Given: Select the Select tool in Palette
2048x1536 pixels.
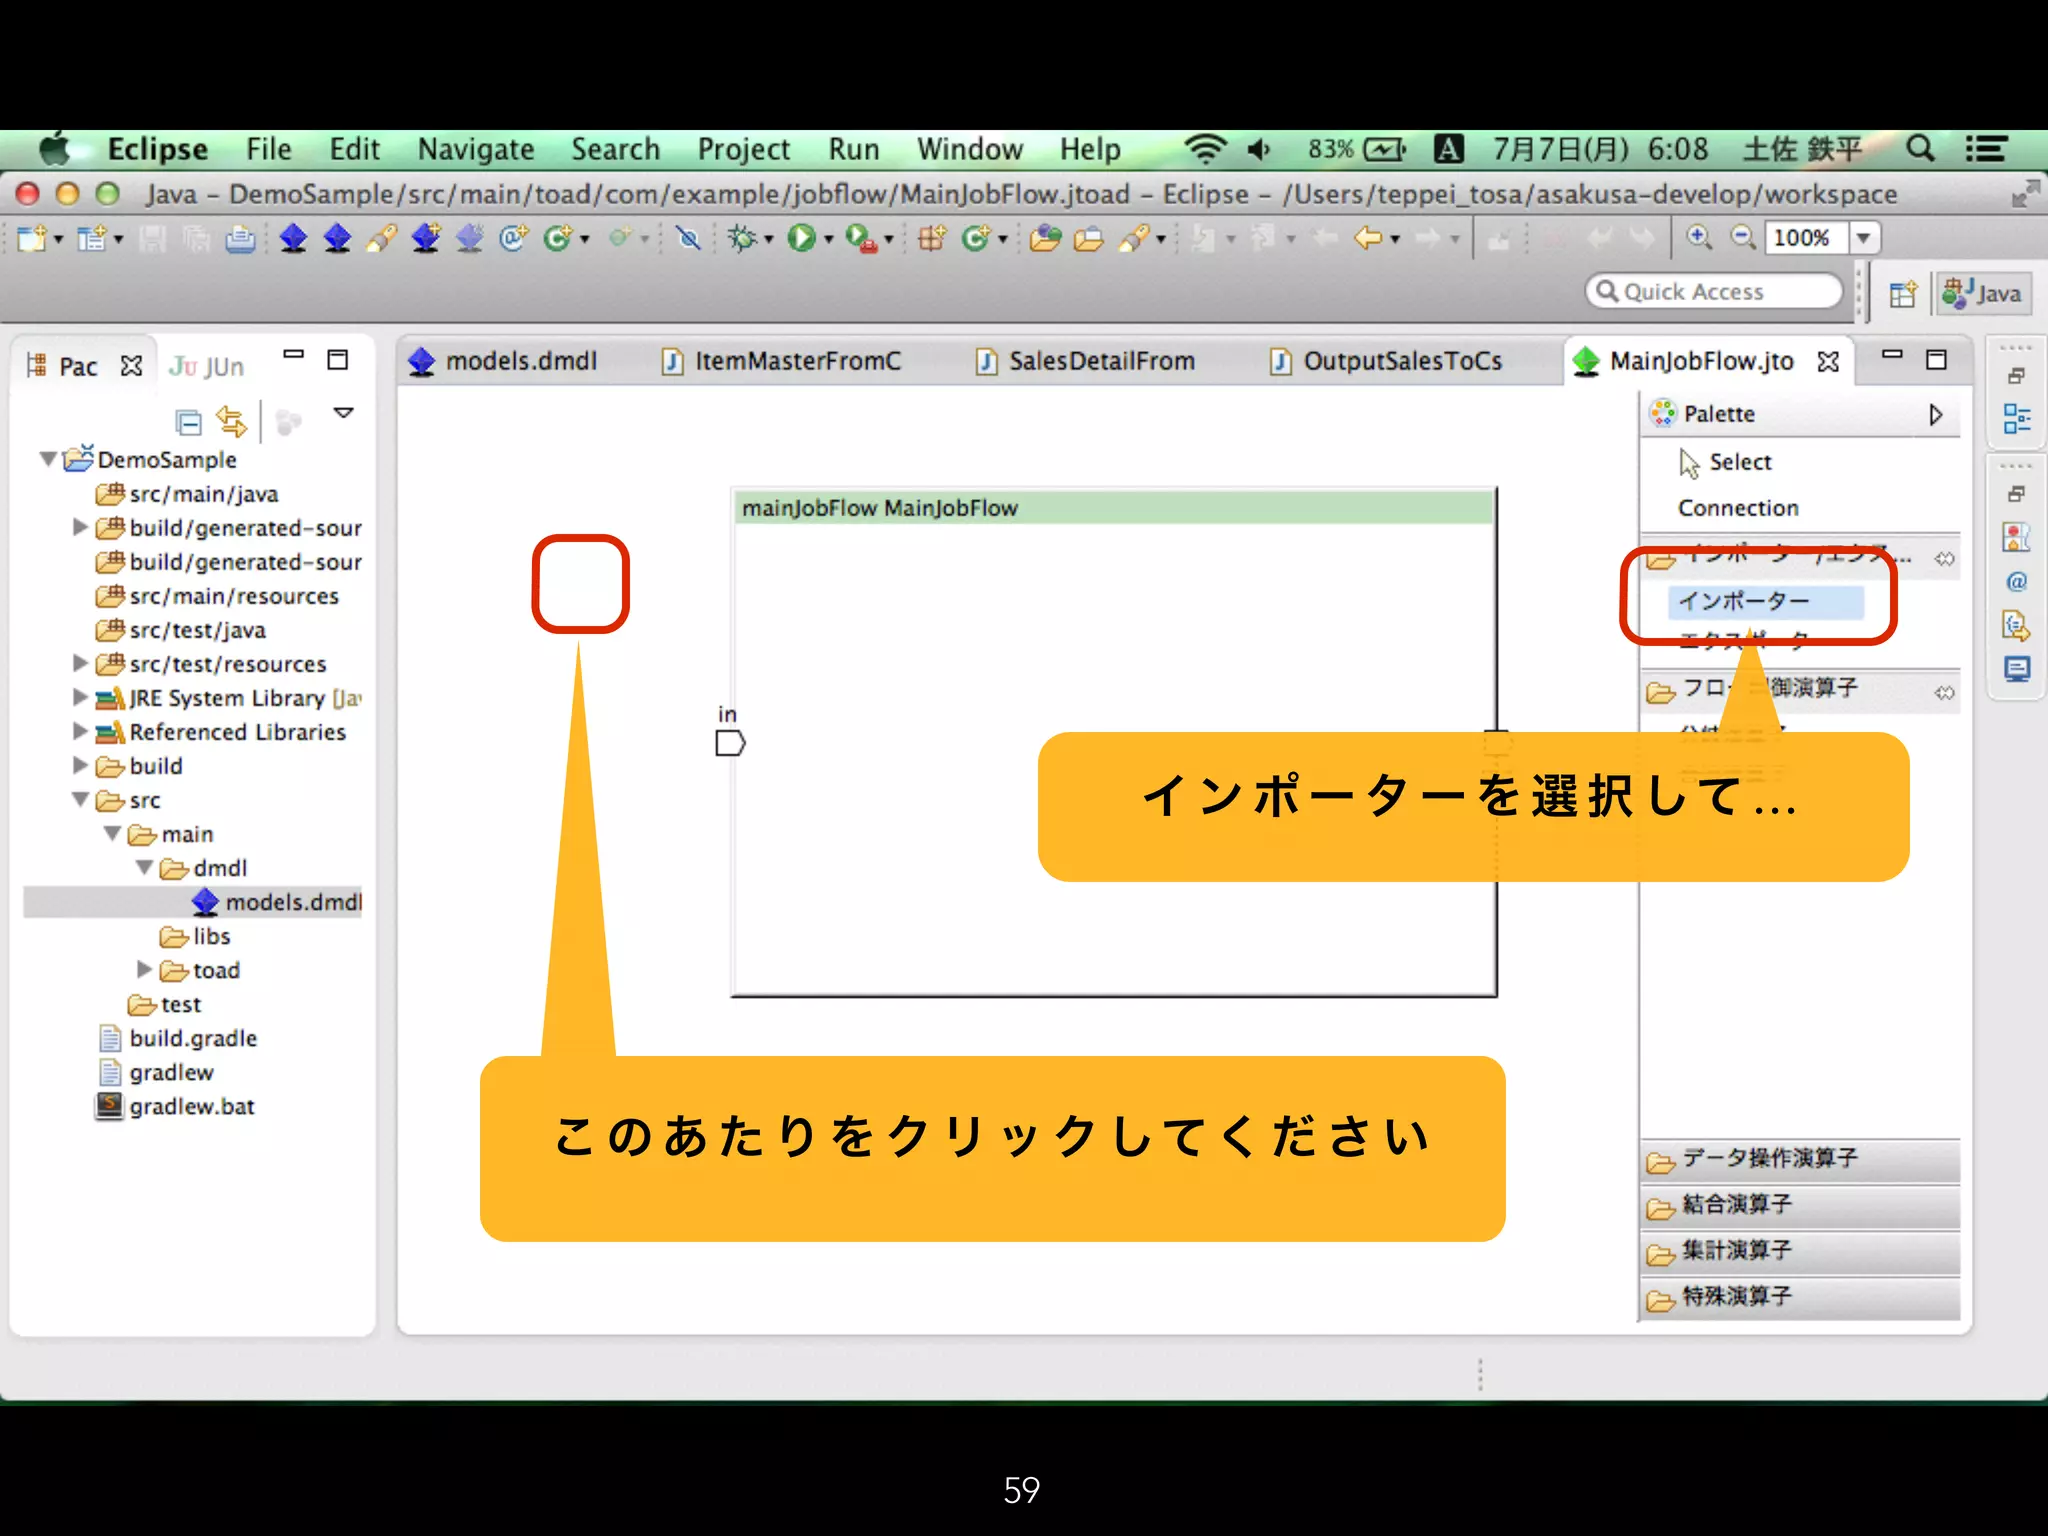Looking at the screenshot, I should pos(1739,462).
